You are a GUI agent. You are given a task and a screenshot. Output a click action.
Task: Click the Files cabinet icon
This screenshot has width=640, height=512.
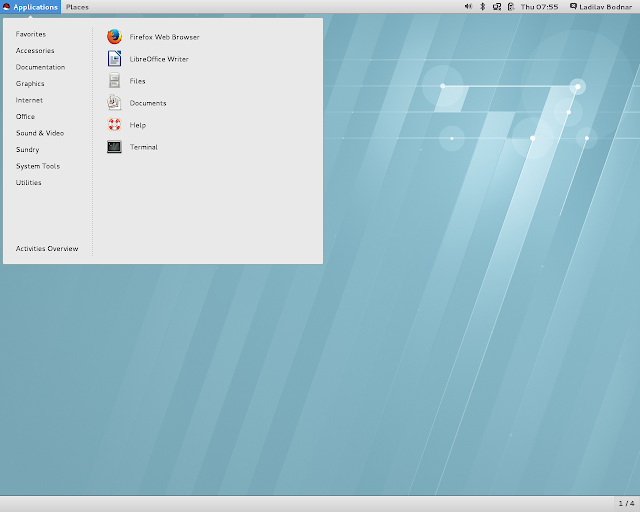(x=114, y=80)
